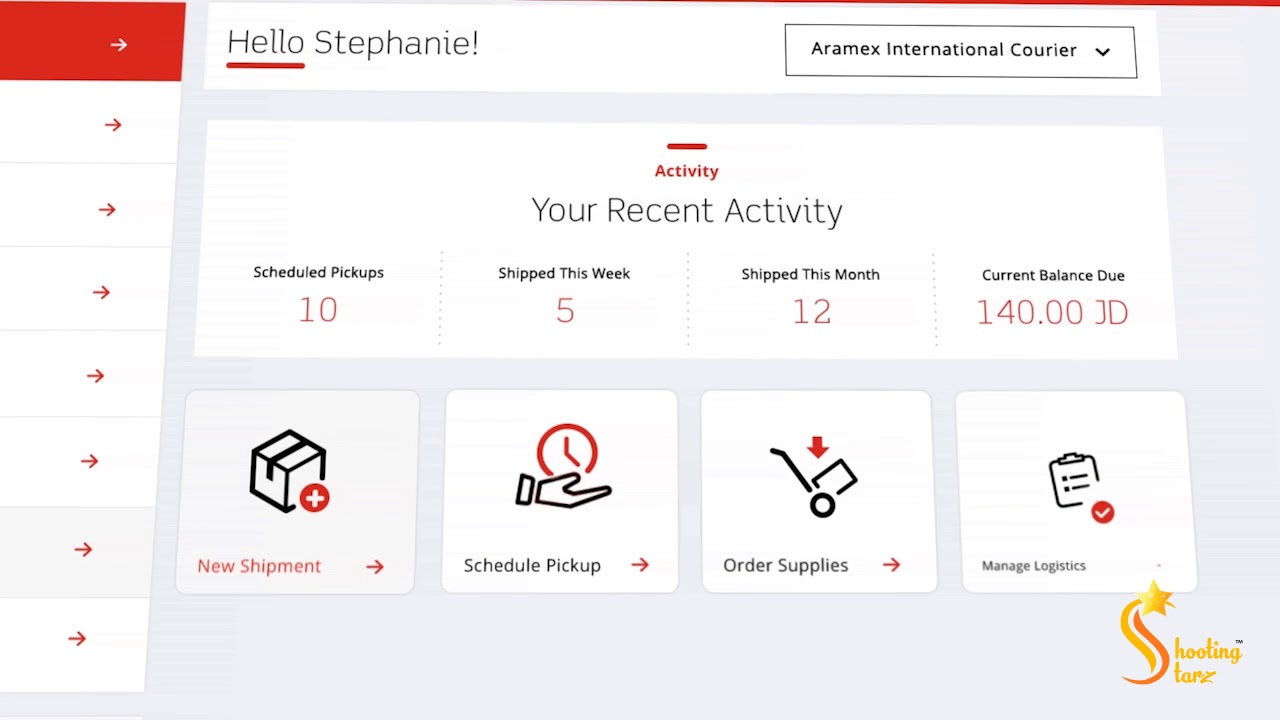1280x720 pixels.
Task: Click the Shipped This Month label
Action: pyautogui.click(x=810, y=274)
